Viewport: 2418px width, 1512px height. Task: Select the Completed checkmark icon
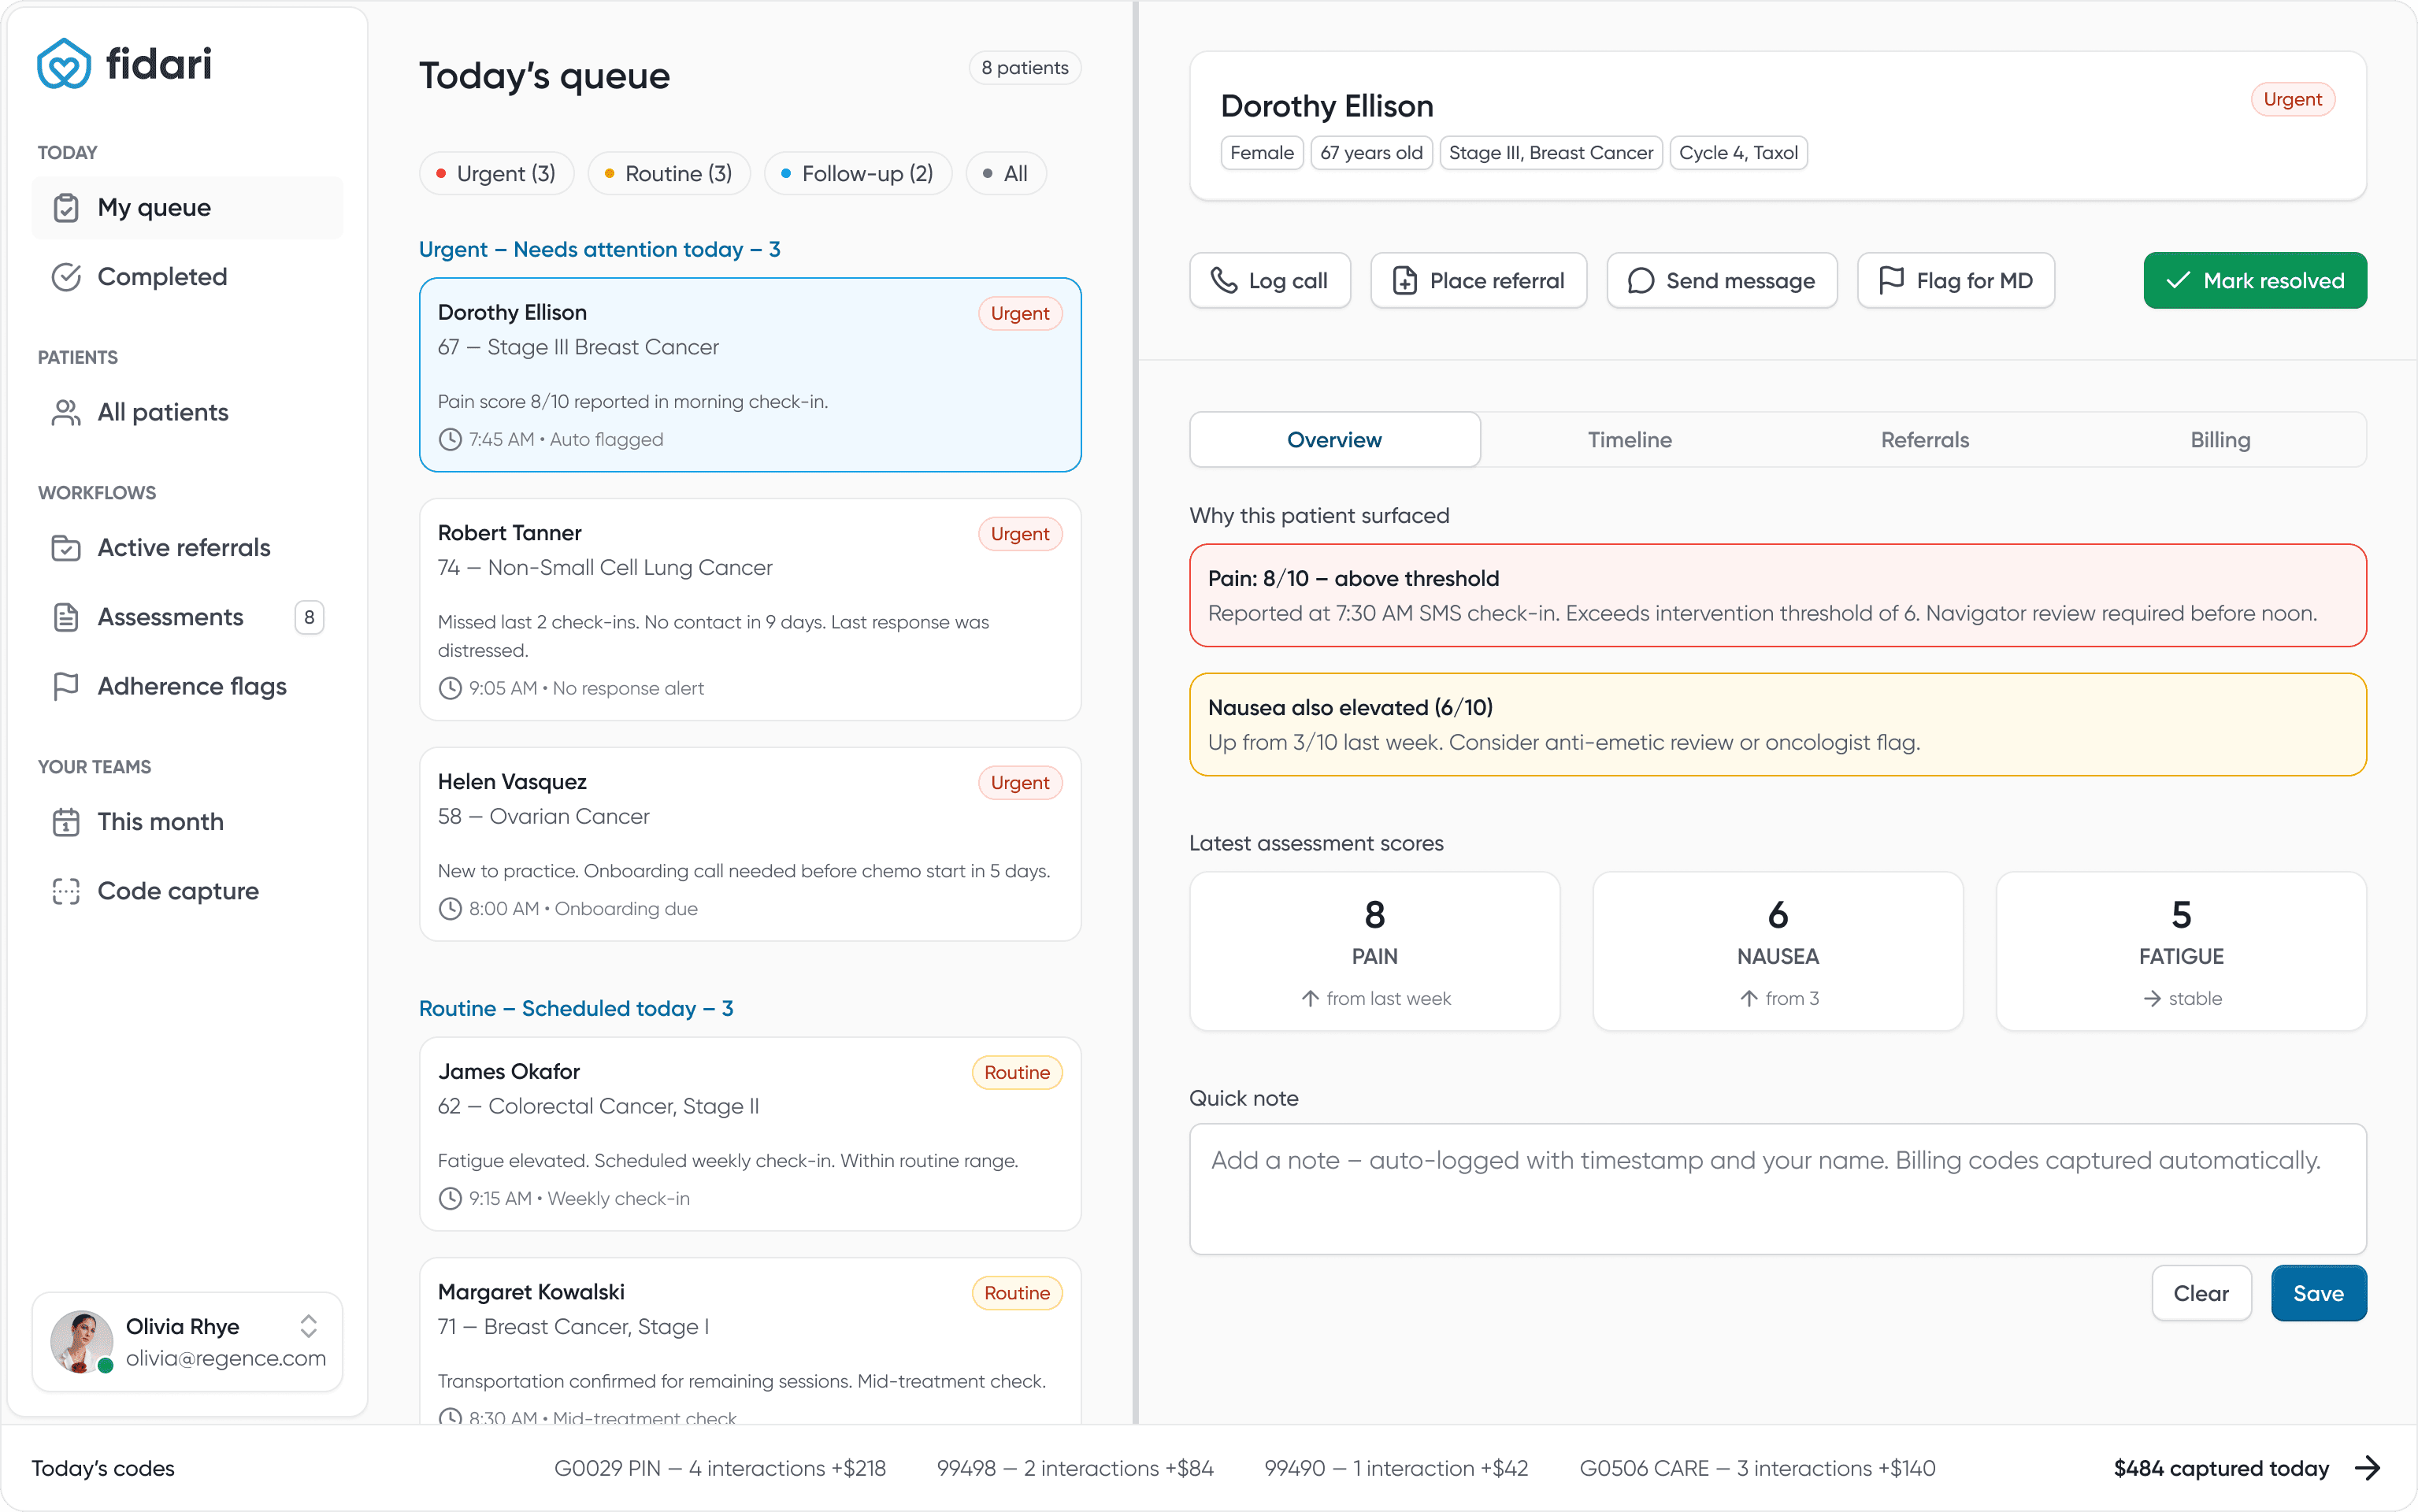click(66, 277)
